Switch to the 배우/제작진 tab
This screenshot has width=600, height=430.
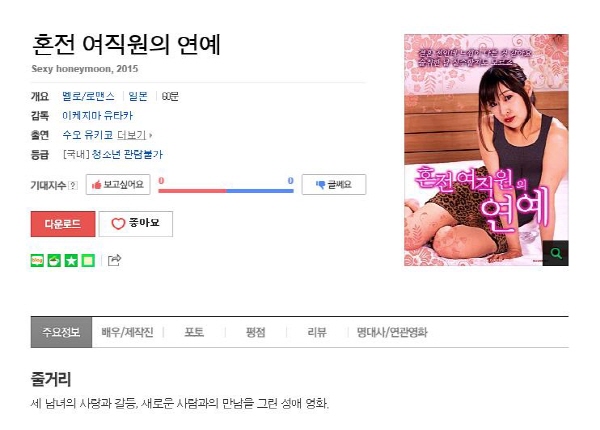click(x=127, y=332)
